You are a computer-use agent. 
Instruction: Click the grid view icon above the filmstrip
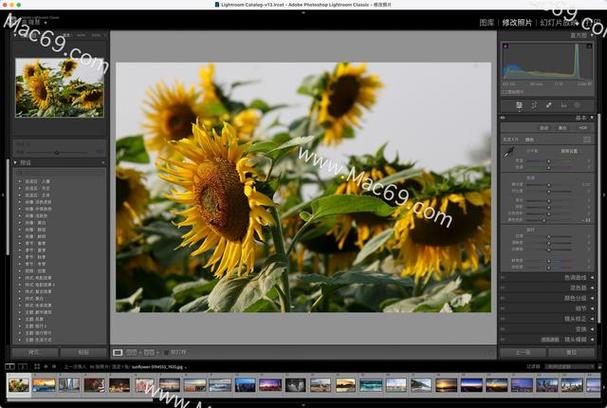pyautogui.click(x=37, y=366)
